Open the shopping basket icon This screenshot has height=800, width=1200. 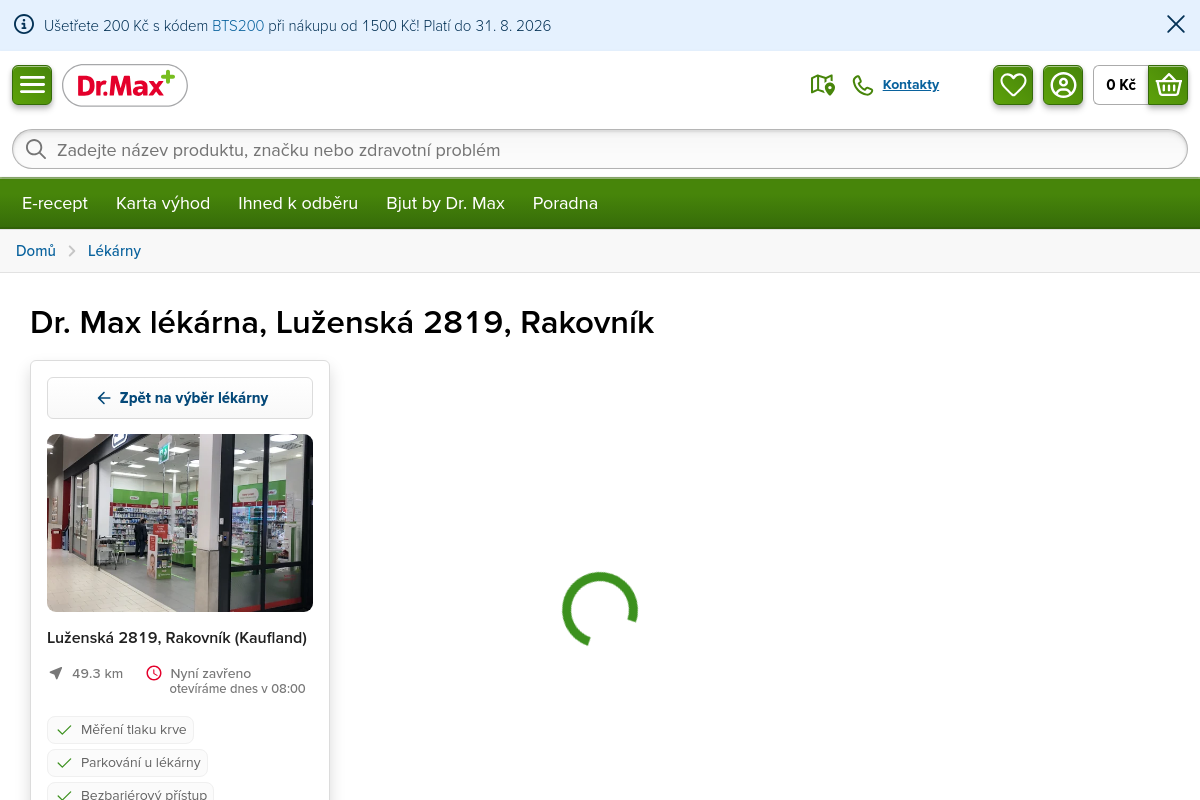(1168, 85)
